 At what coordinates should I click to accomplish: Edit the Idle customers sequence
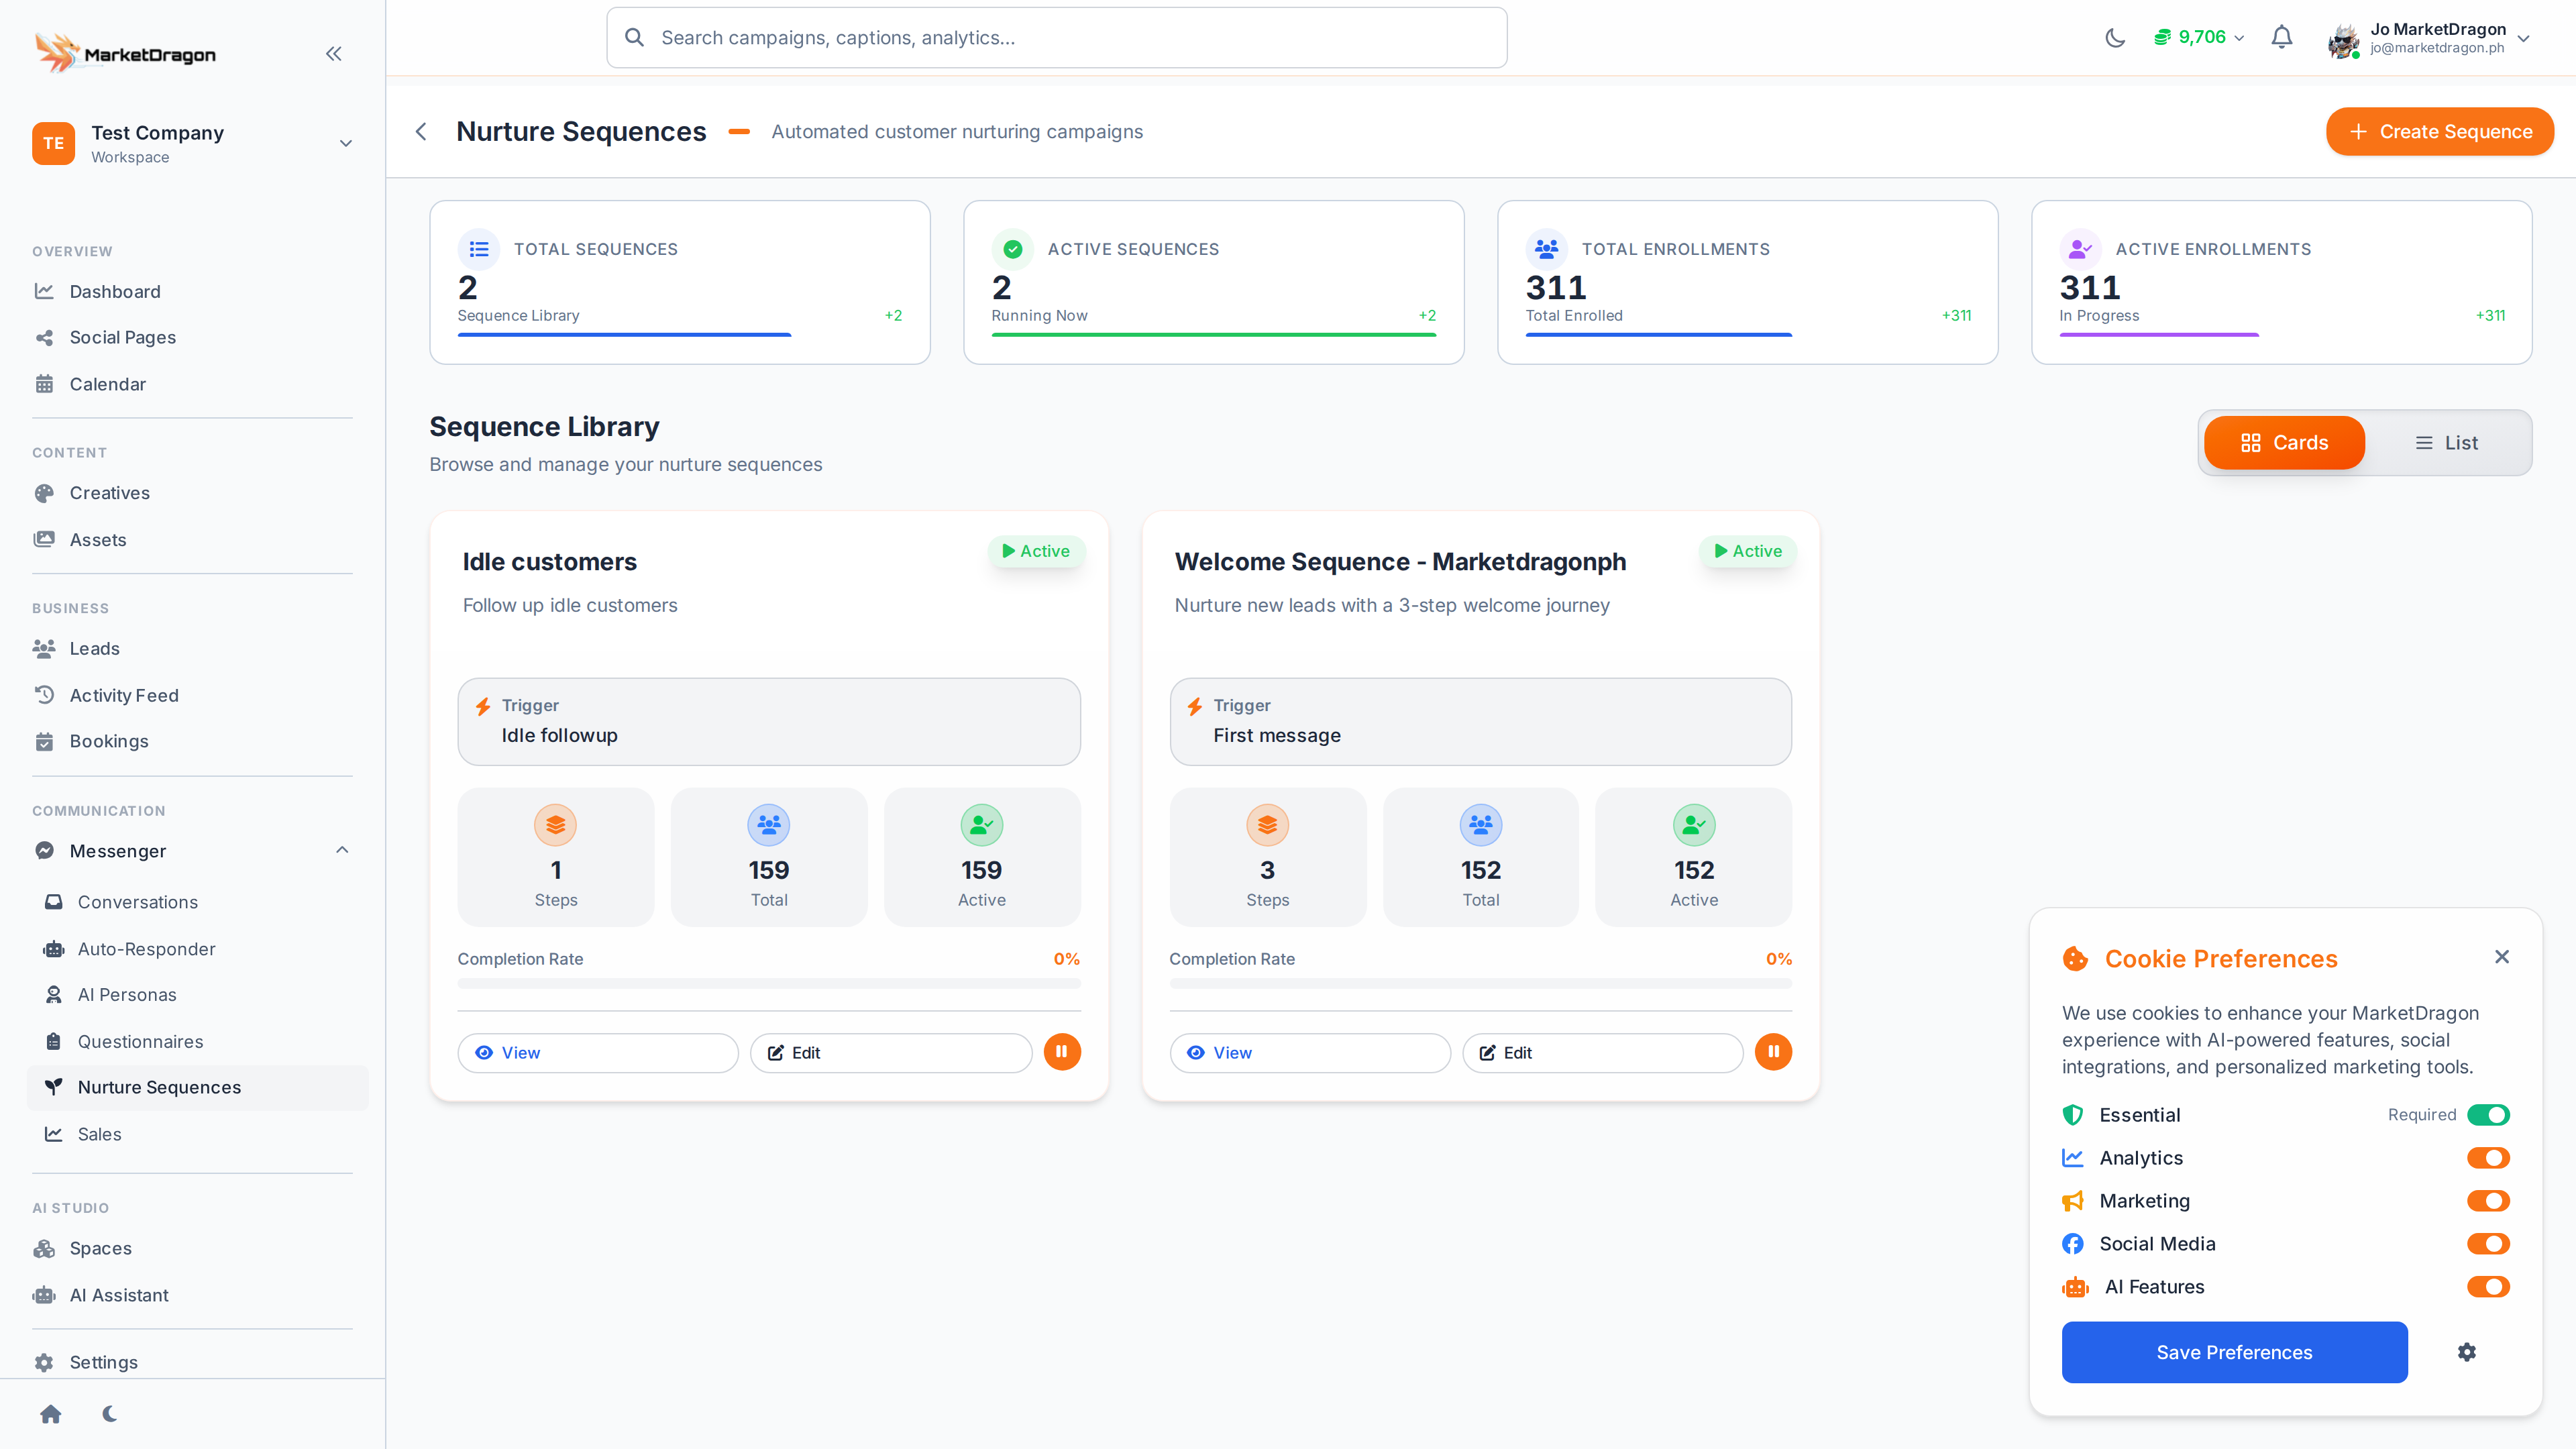891,1053
